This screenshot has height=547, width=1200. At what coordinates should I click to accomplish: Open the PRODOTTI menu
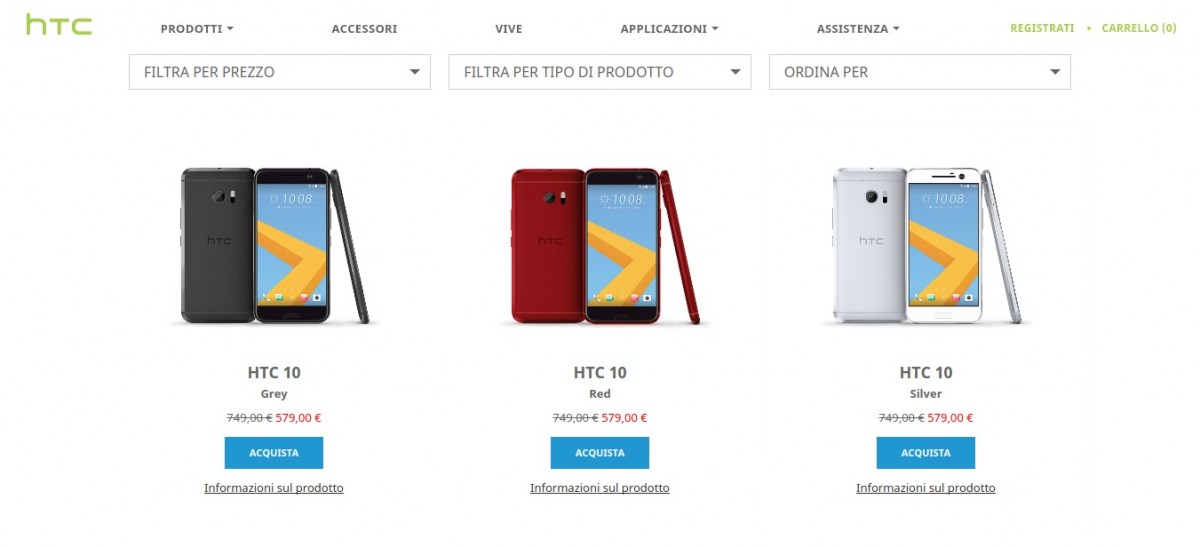click(x=197, y=29)
